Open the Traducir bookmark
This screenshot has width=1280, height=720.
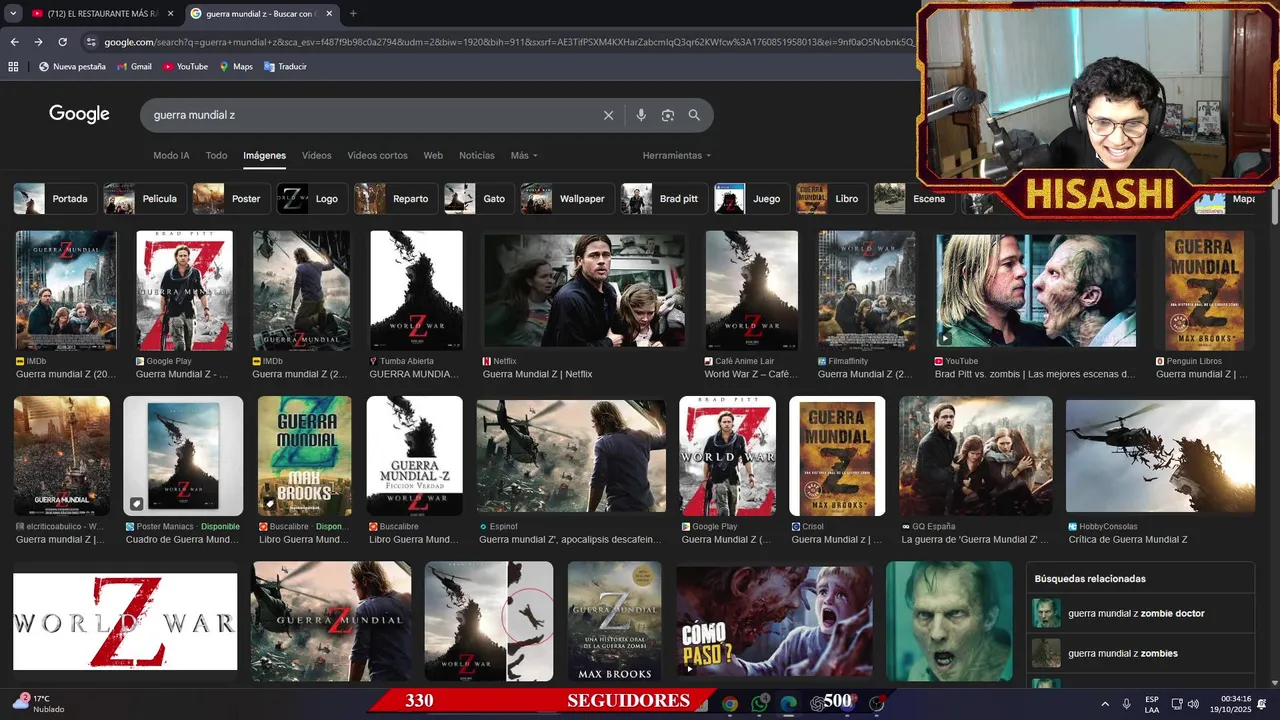(285, 67)
